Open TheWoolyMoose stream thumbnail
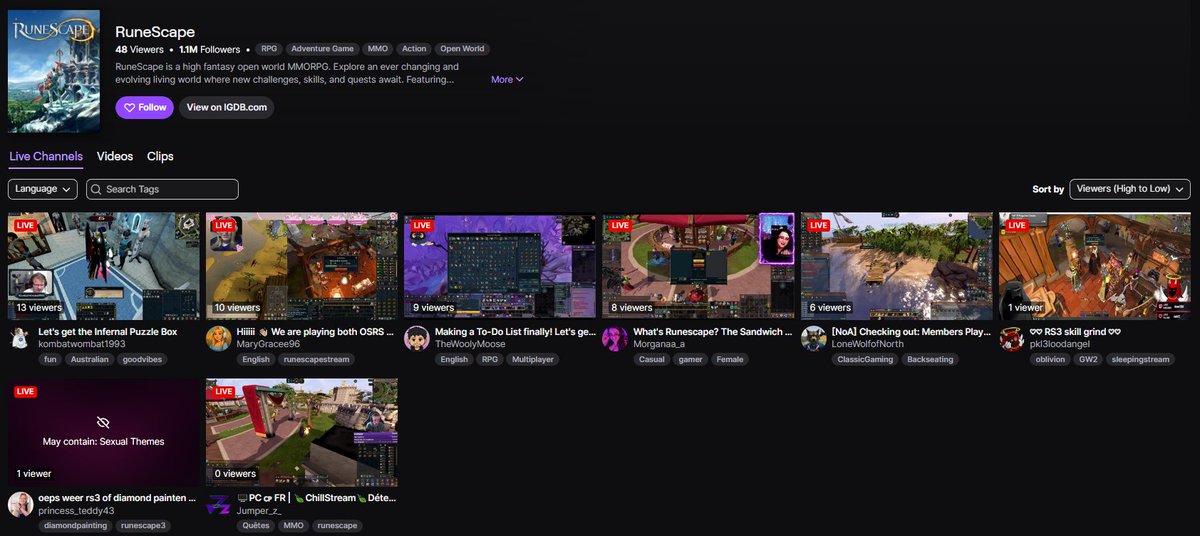 tap(500, 265)
